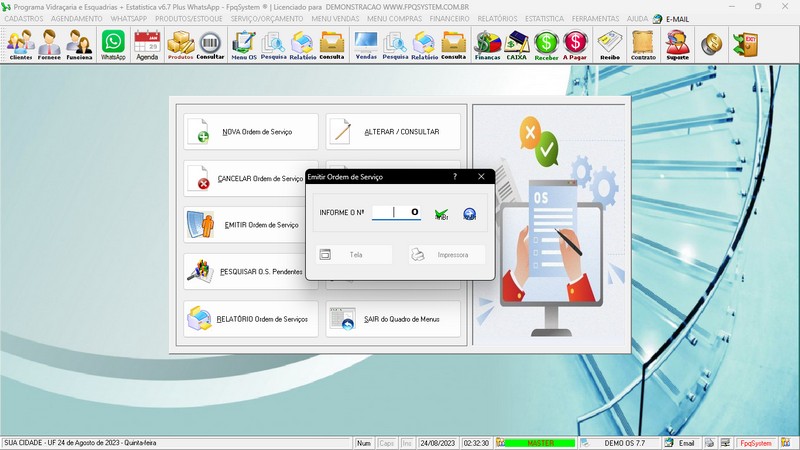Click SAIR do Quadro de Menus button
This screenshot has height=450, width=800.
click(x=393, y=319)
